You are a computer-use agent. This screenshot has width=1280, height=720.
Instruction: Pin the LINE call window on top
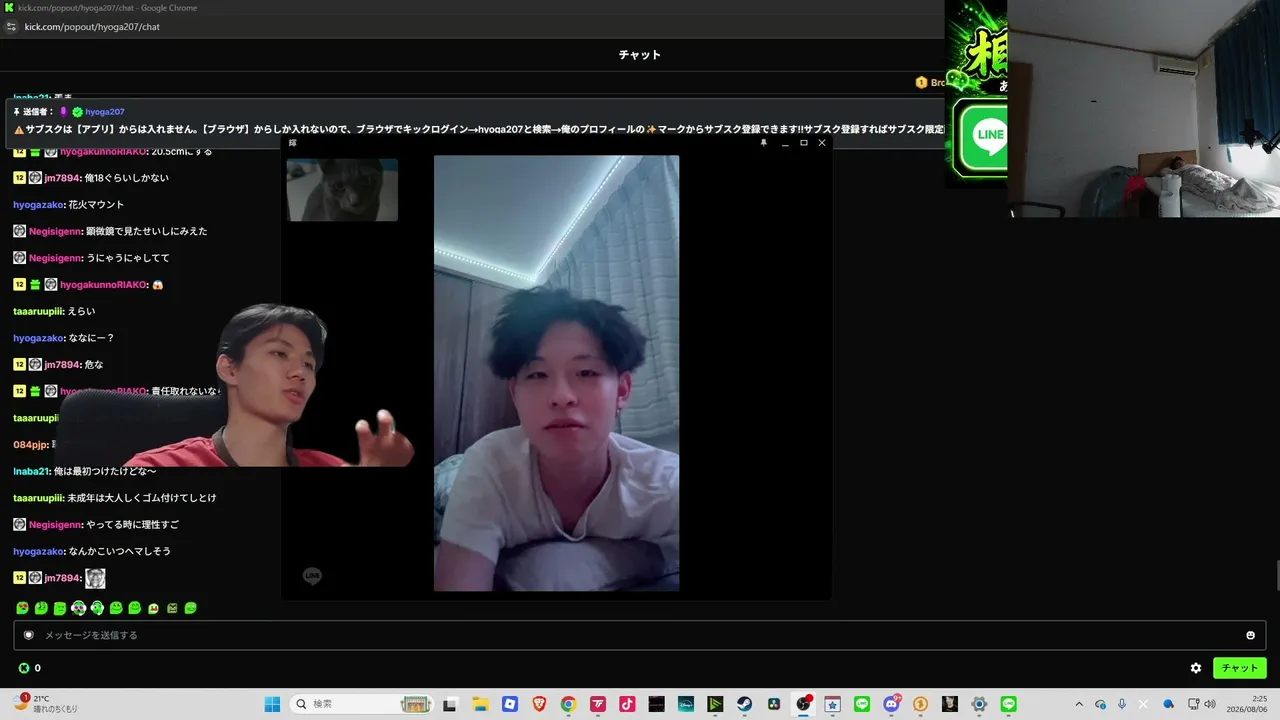point(763,143)
